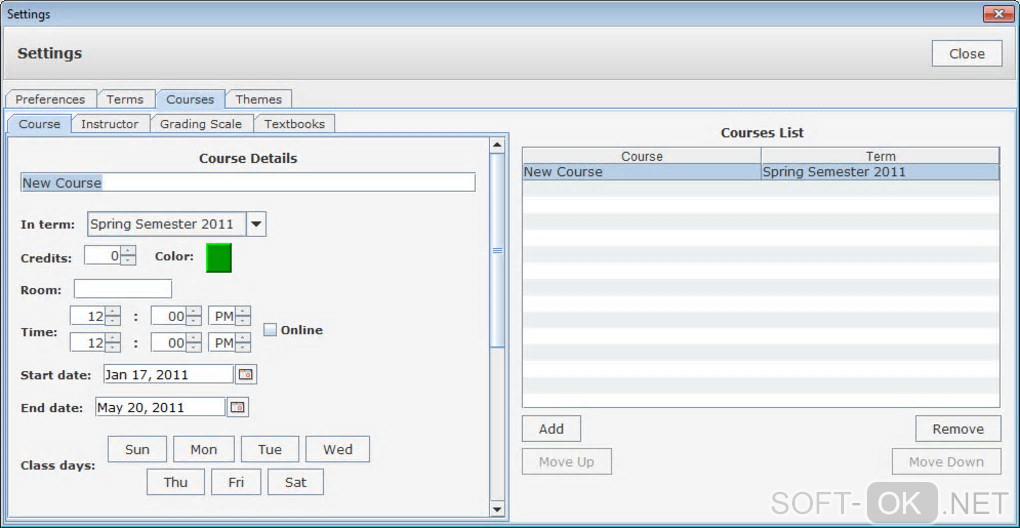This screenshot has height=528, width=1020.
Task: Expand the In term dropdown arrow
Action: (256, 224)
